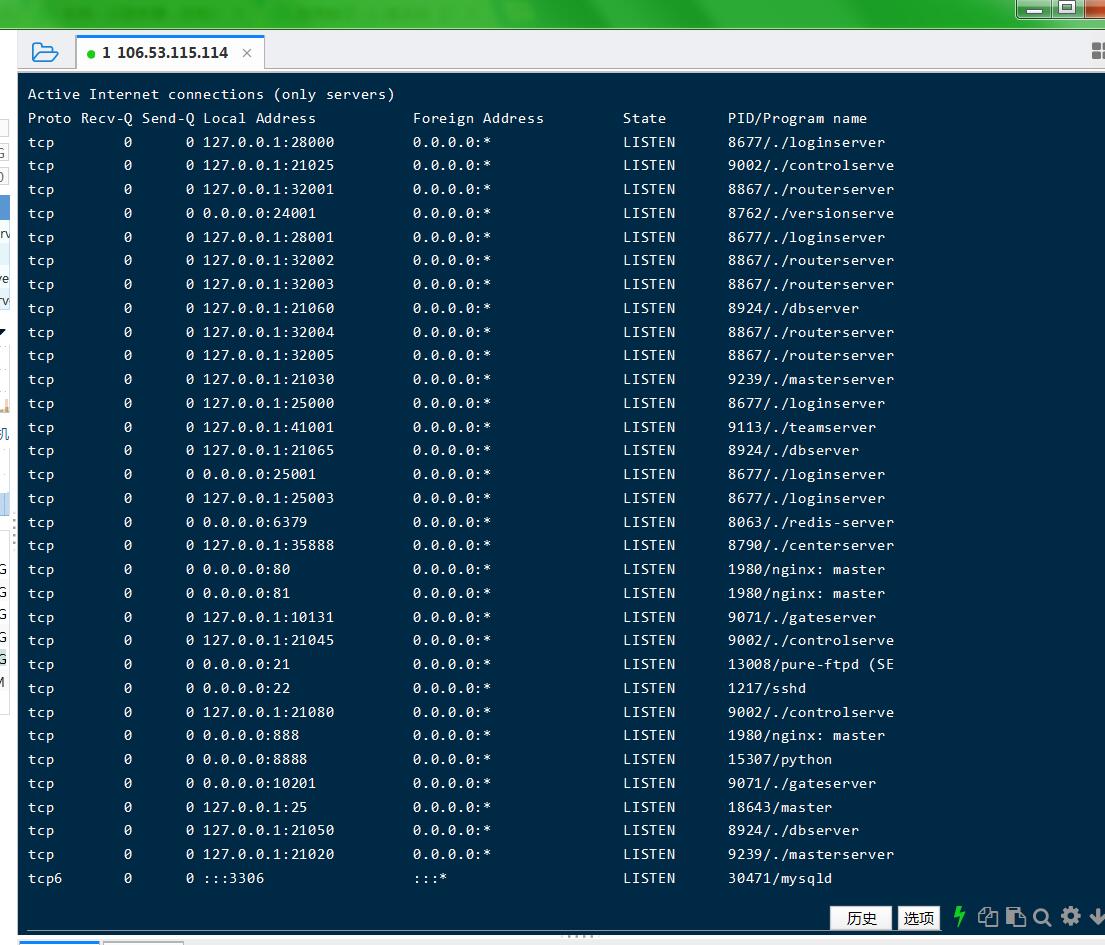Click local address 127.0.0.1:32003
This screenshot has height=945, width=1105.
pyautogui.click(x=268, y=285)
